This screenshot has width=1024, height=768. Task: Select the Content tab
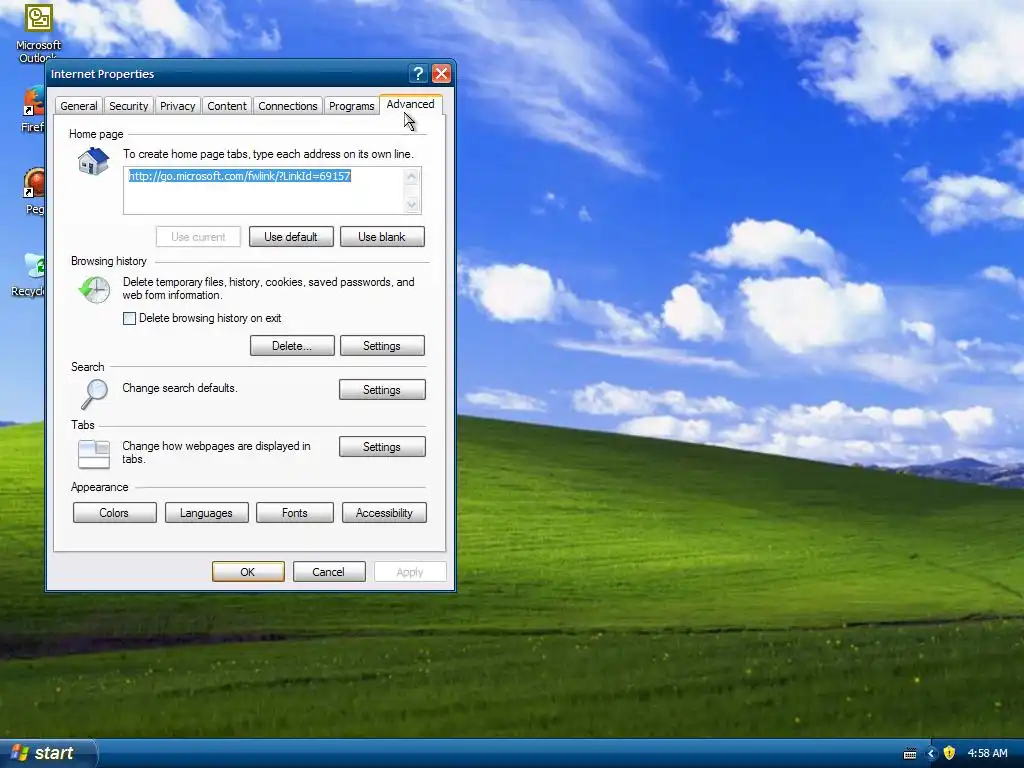point(227,106)
